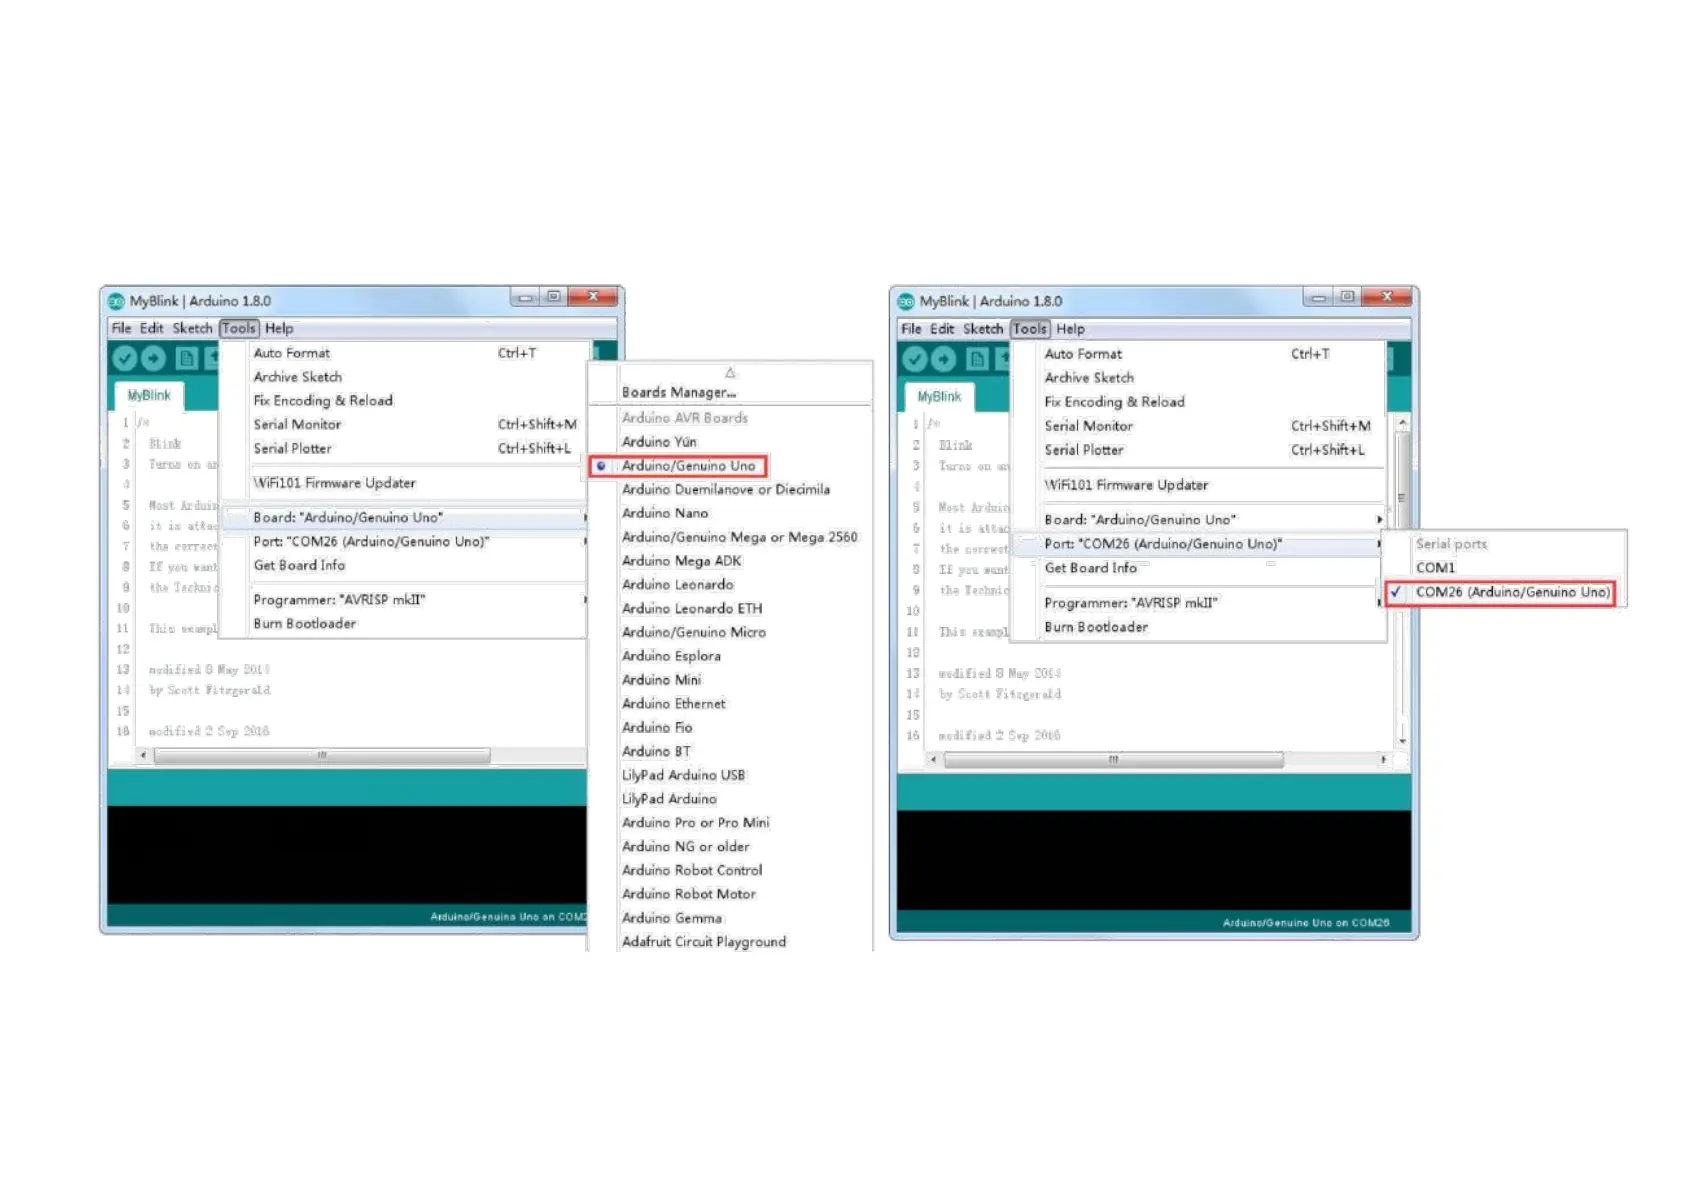Click horizontal scroll-right arrow in the serial-ports window
Image resolution: width=1684 pixels, height=1192 pixels.
pos(1384,760)
